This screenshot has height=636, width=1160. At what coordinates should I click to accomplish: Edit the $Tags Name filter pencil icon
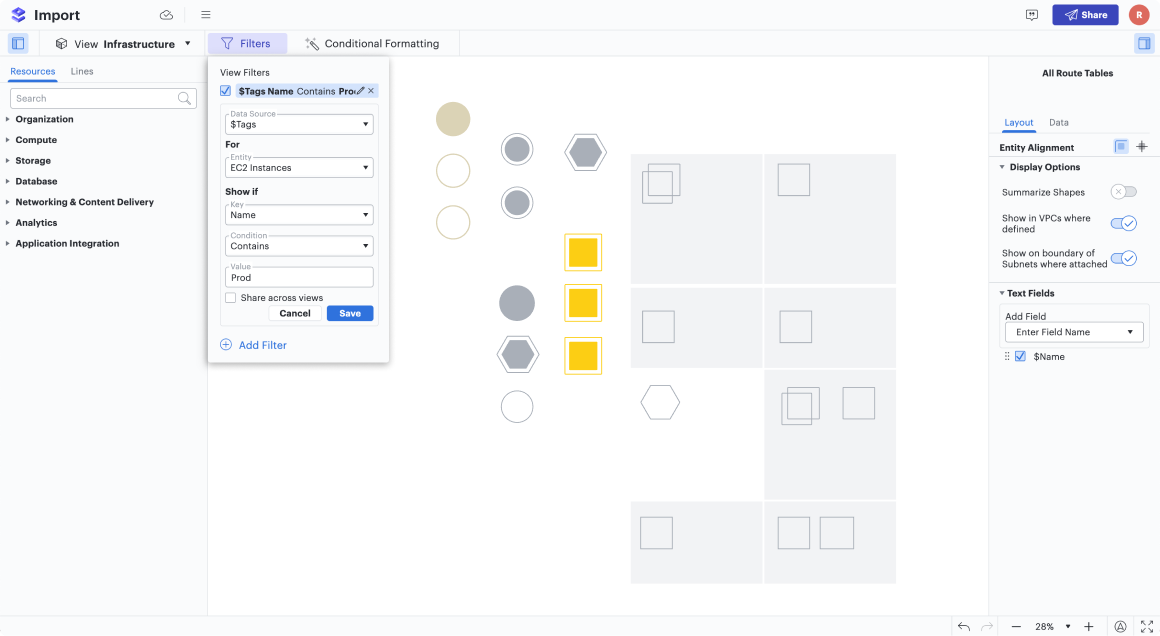360,91
